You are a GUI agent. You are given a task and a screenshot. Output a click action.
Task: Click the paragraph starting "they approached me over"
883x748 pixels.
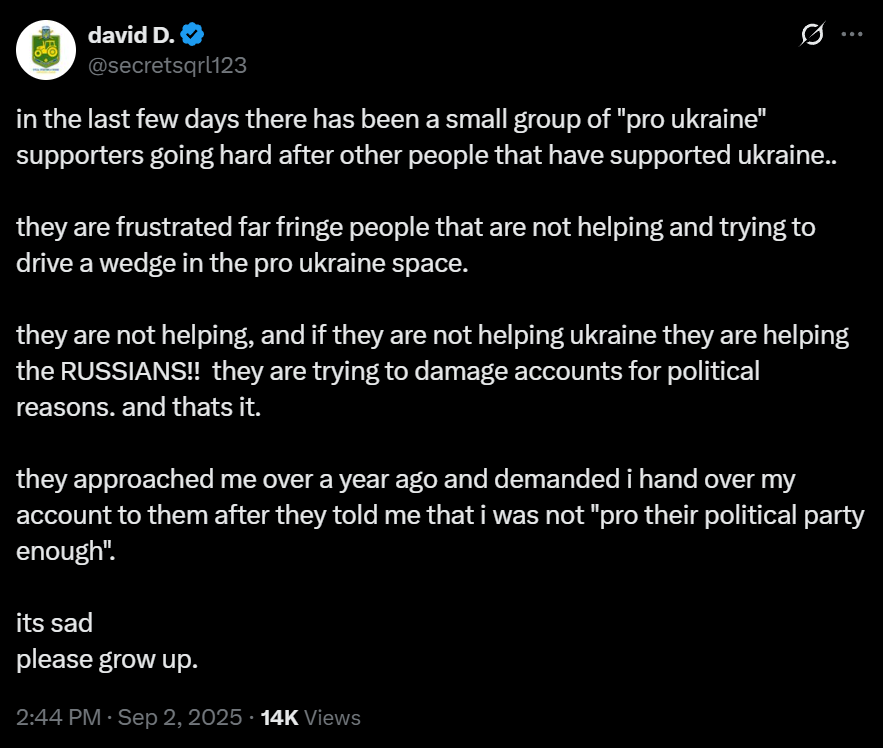(440, 515)
